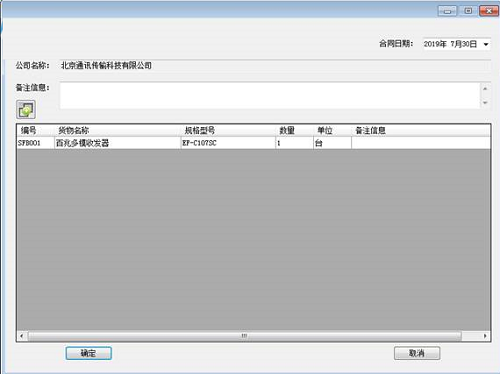Select the unit cell 台
This screenshot has width=500, height=374.
point(332,143)
